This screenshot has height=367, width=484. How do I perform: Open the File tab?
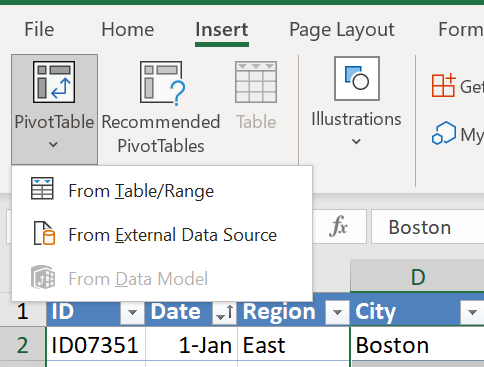tap(39, 29)
